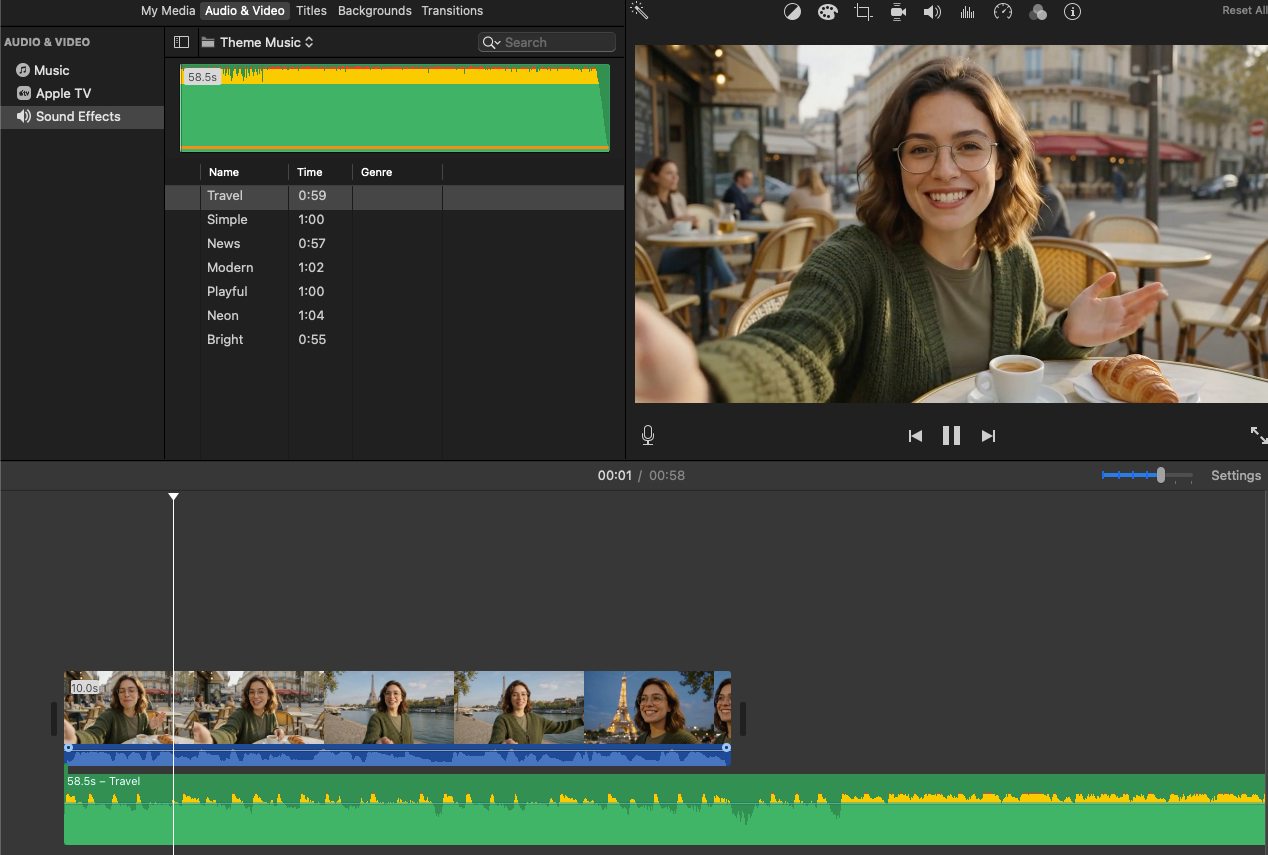The image size is (1268, 855).
Task: Click the clip's left trim edge handle
Action: pyautogui.click(x=55, y=719)
